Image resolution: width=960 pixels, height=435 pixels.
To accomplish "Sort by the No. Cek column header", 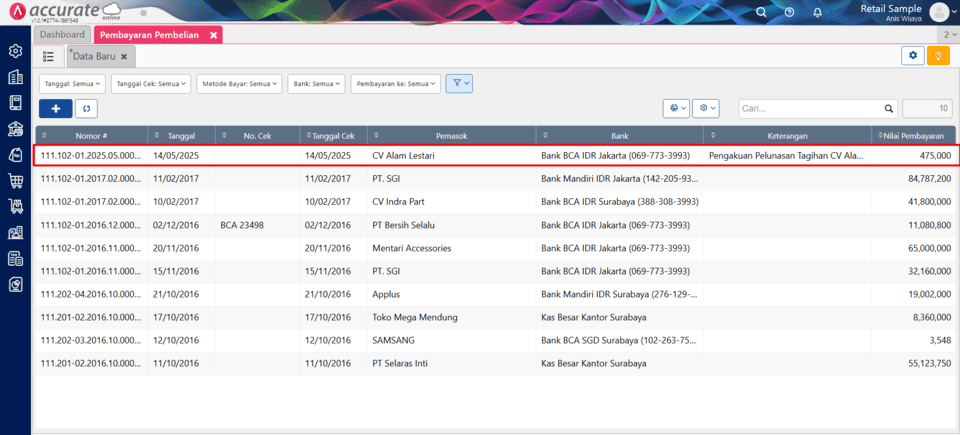I will 257,135.
